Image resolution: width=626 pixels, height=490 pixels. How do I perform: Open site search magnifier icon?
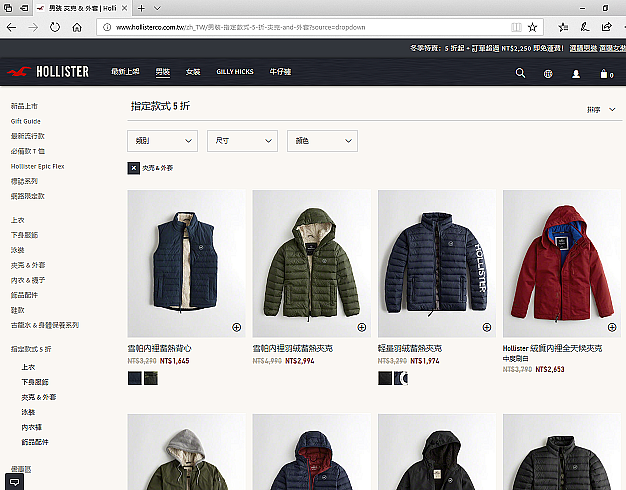[x=520, y=73]
